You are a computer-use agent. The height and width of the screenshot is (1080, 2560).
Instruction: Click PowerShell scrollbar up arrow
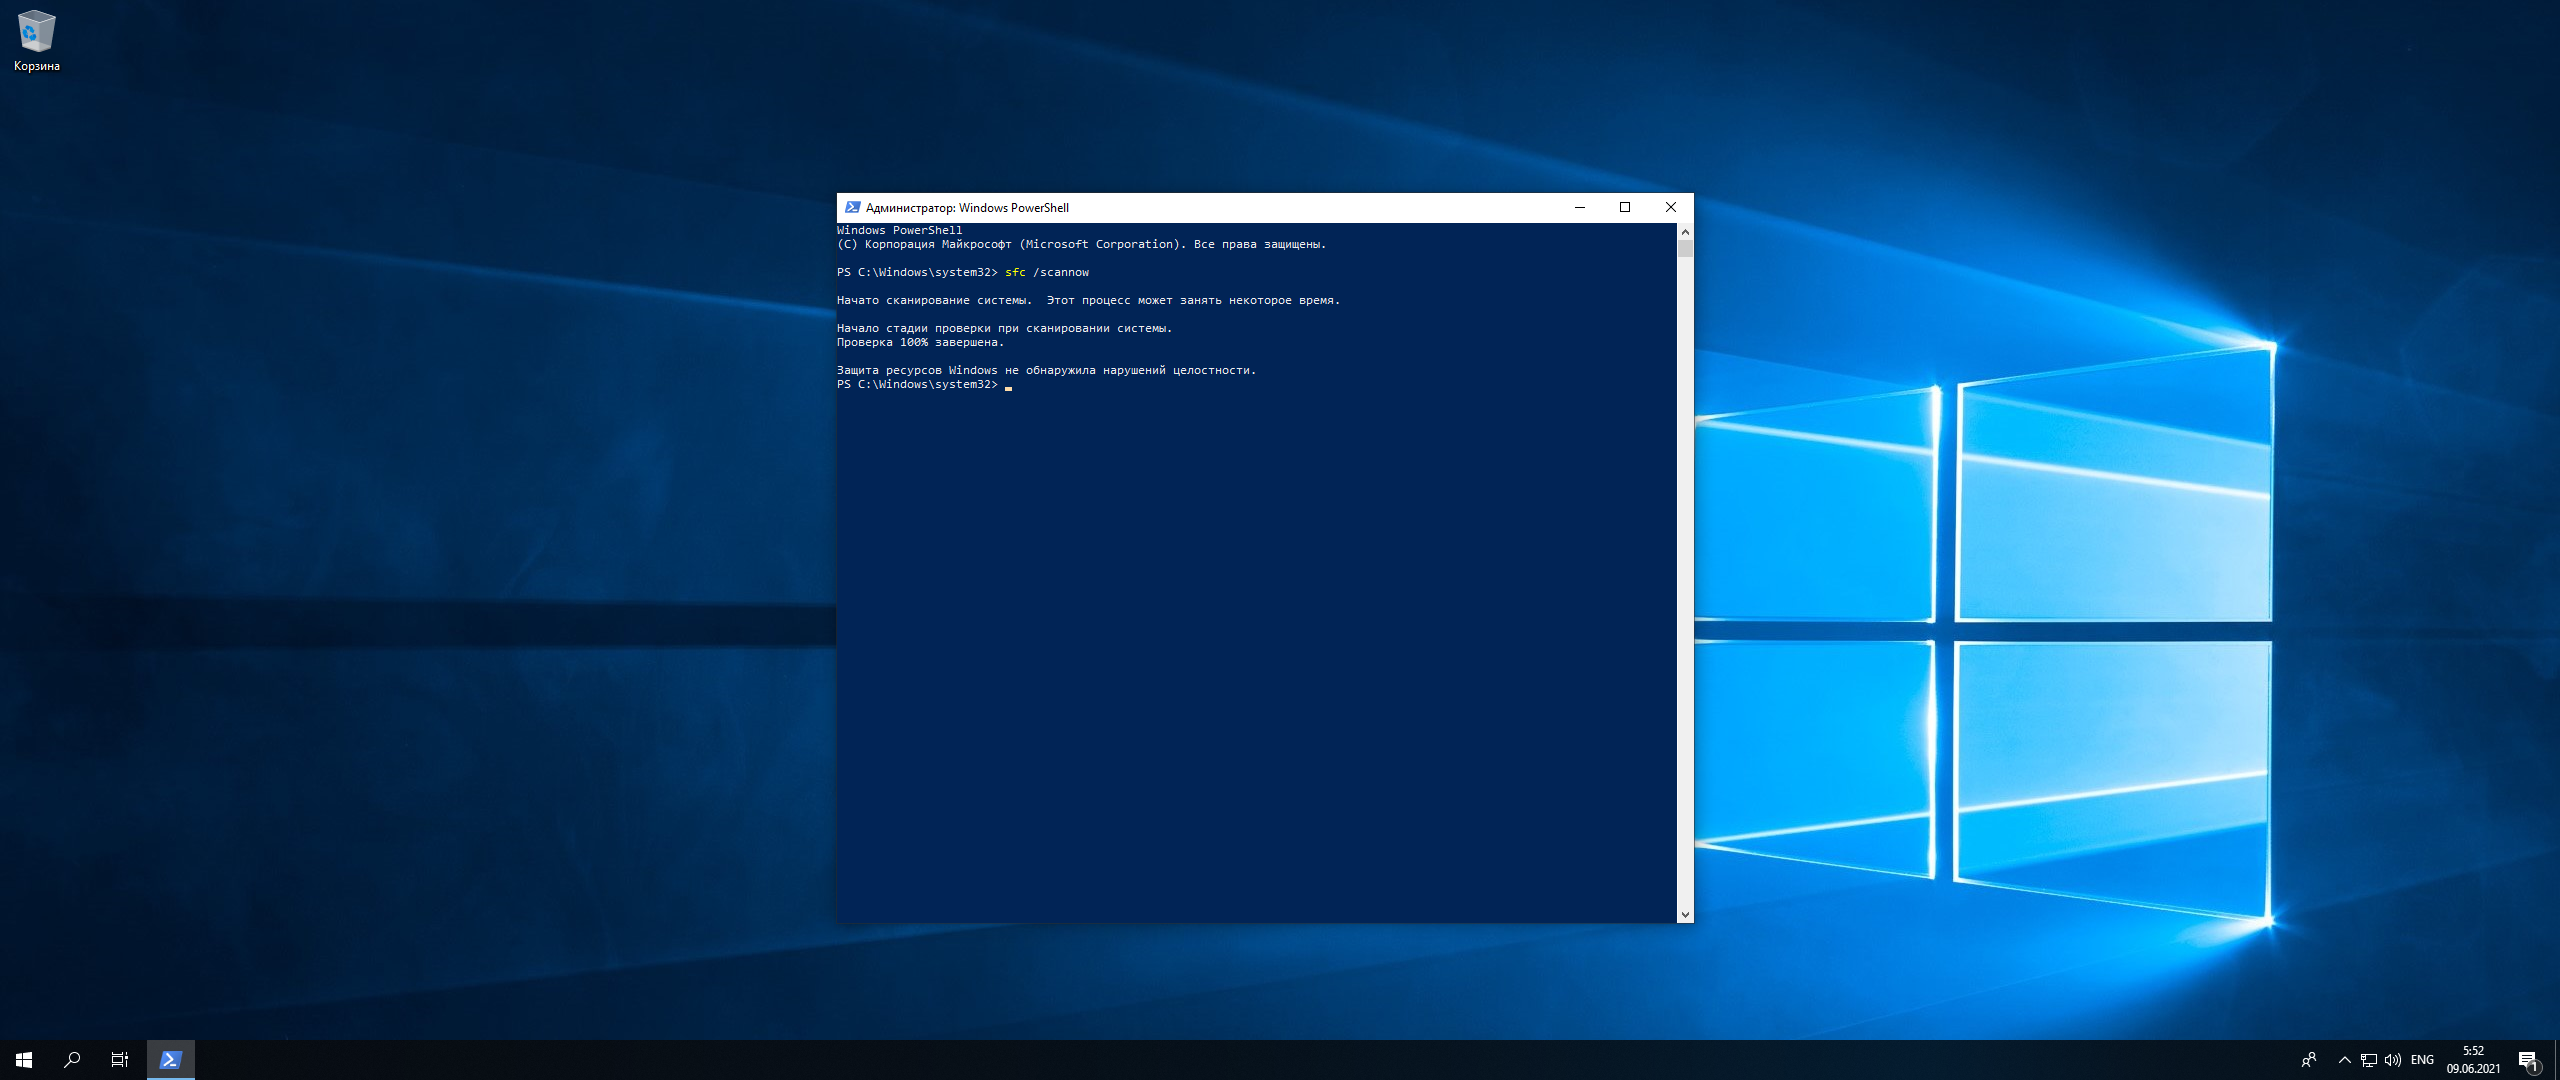tap(1685, 231)
